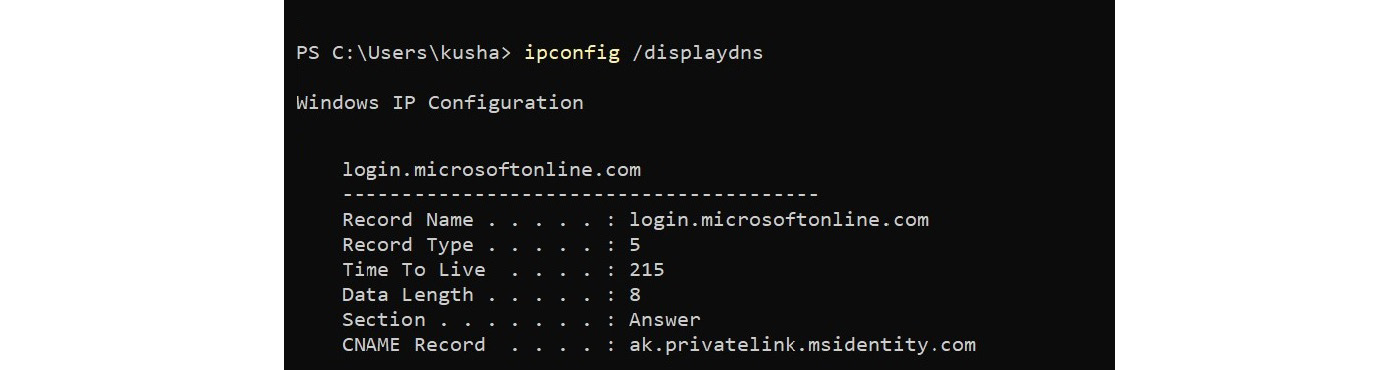The image size is (1399, 370).
Task: Click the CNAME Record label
Action: coord(413,345)
